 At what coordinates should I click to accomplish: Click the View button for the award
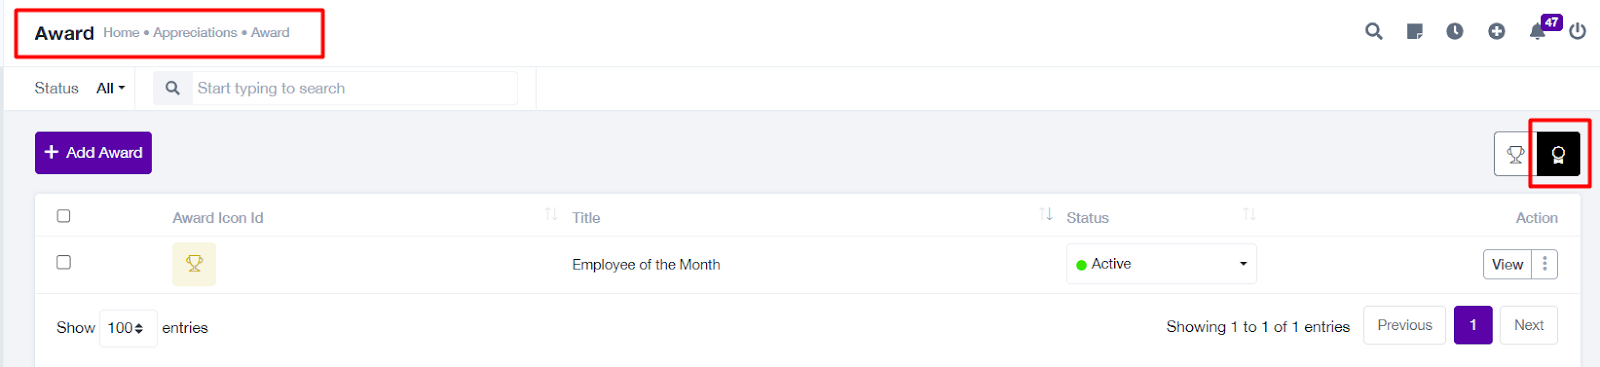[1507, 264]
